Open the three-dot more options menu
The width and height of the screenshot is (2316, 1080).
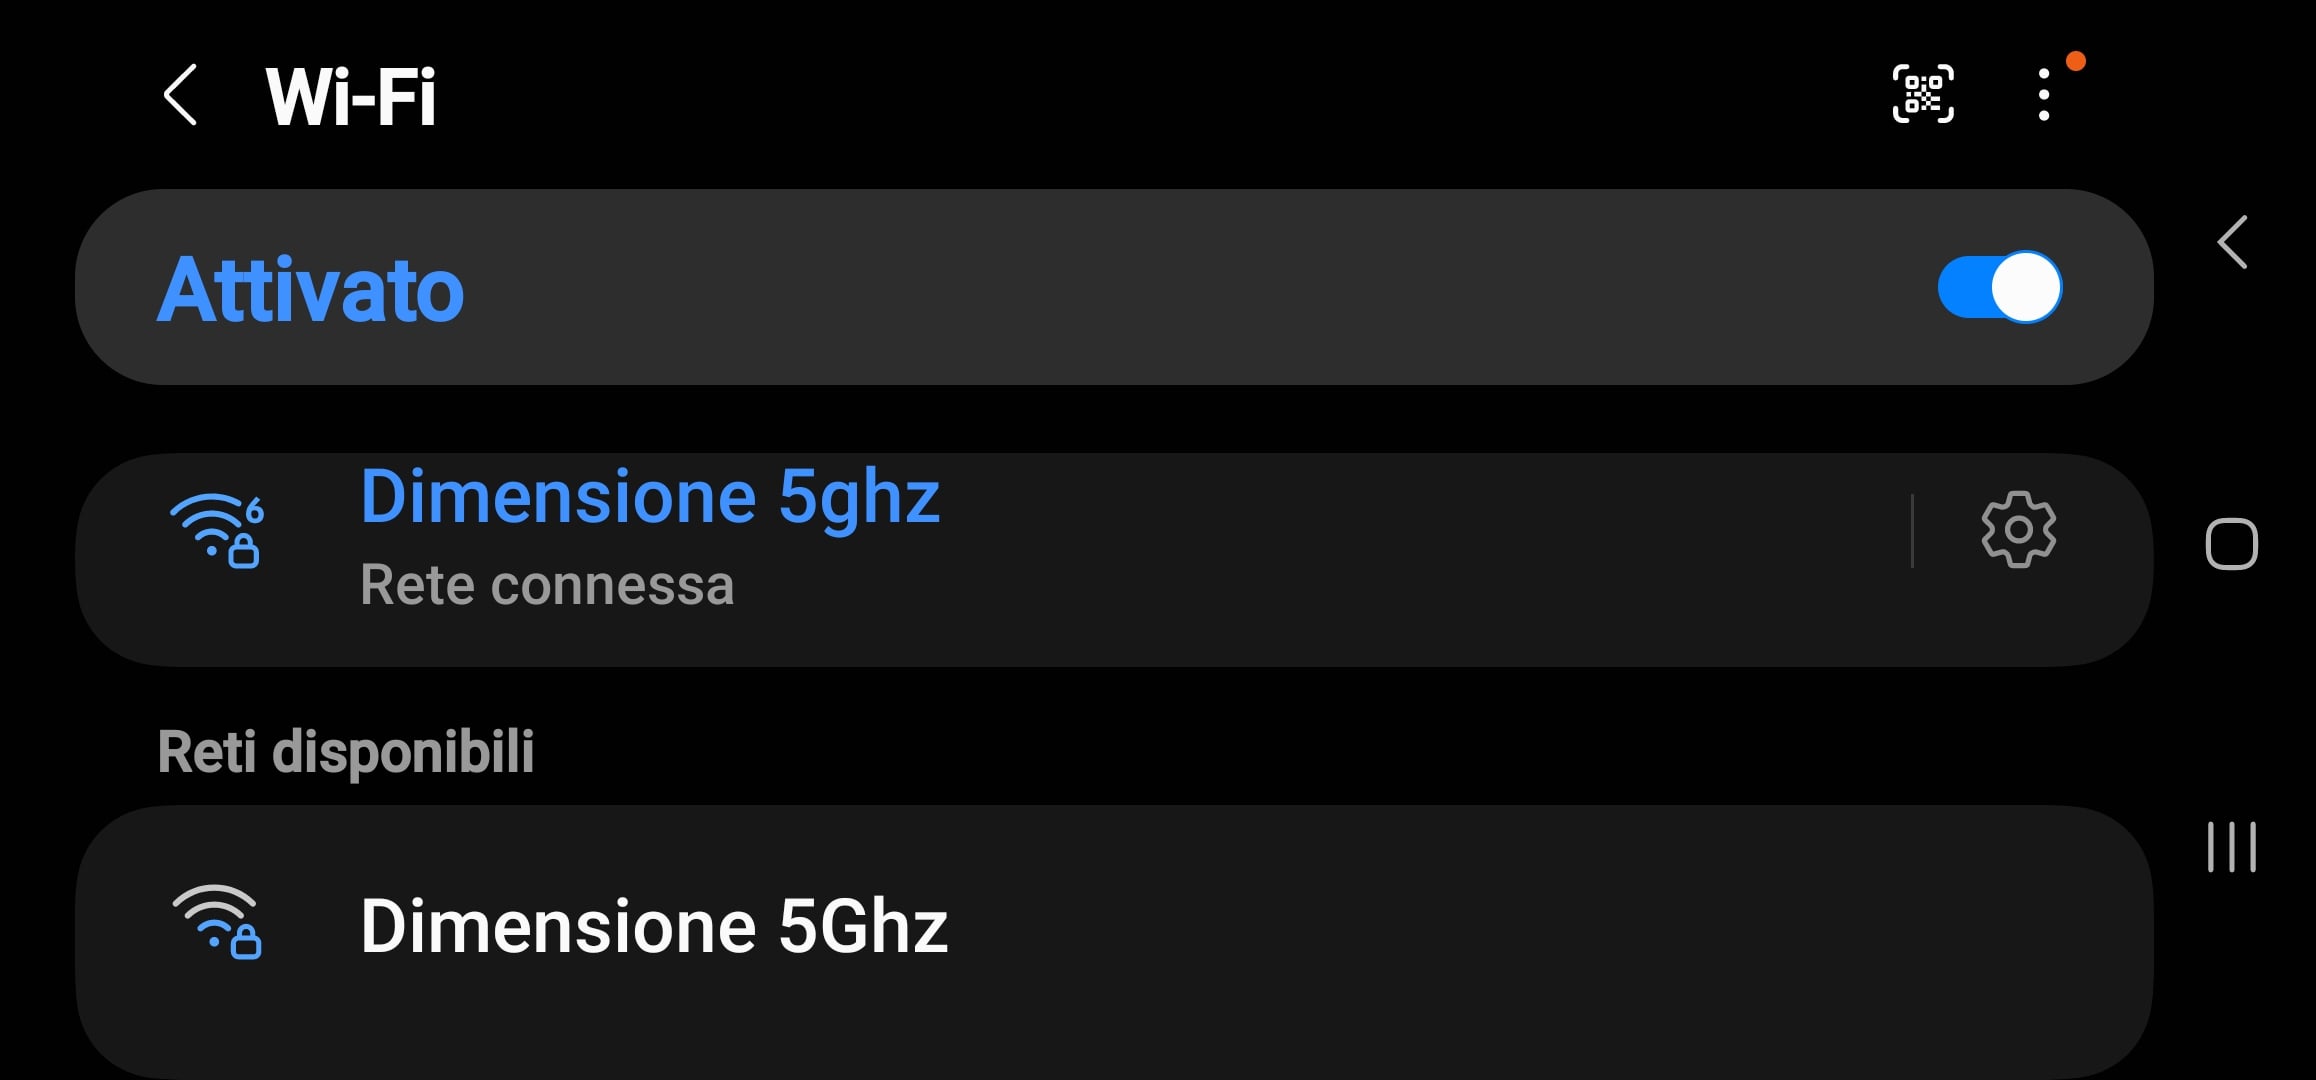tap(2043, 95)
